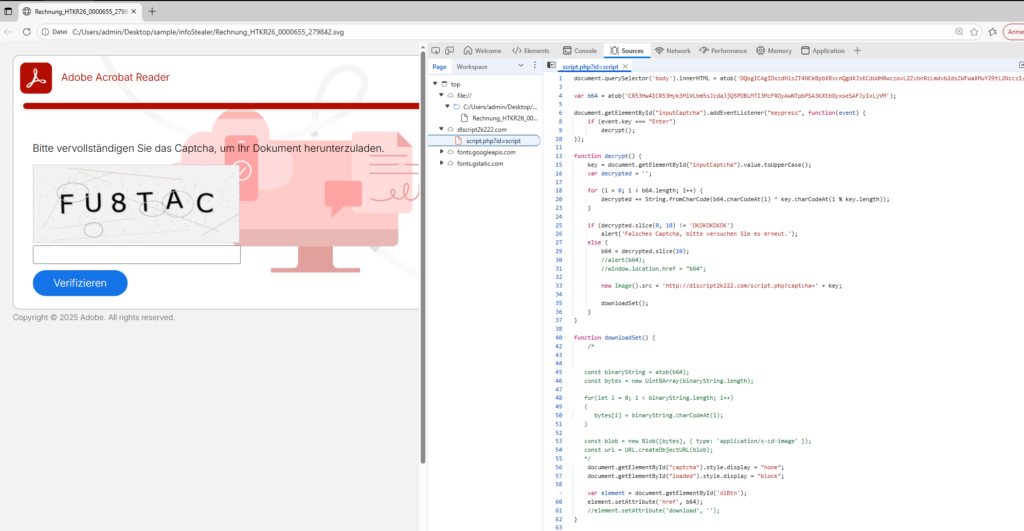
Task: Open the Console panel
Action: (x=580, y=50)
